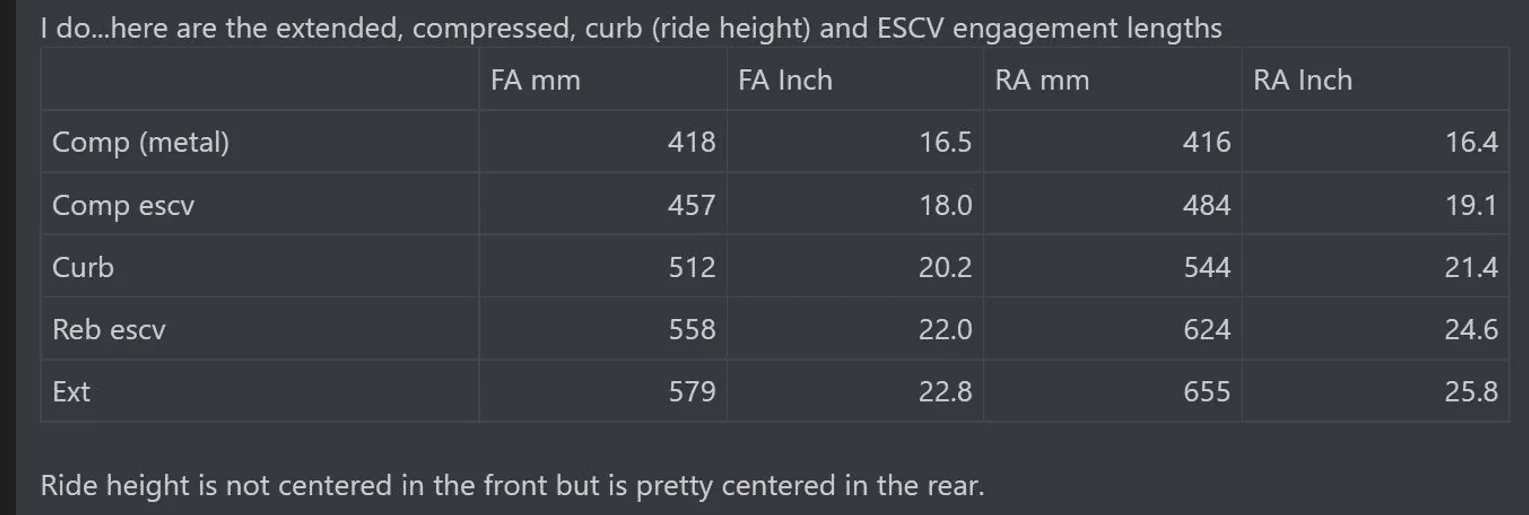Select the RA Inch column header

[x=1302, y=80]
